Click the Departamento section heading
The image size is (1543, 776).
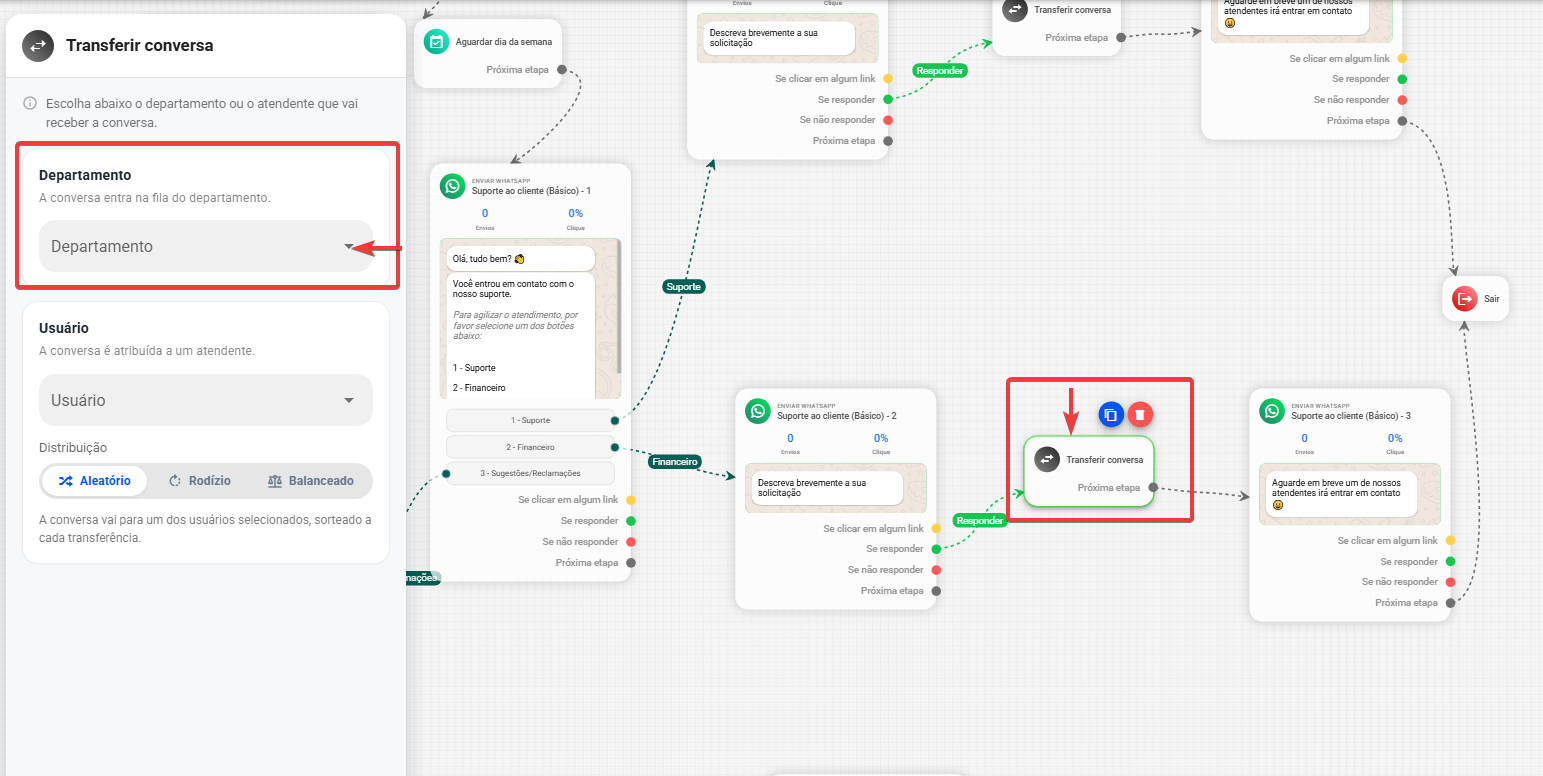click(85, 175)
